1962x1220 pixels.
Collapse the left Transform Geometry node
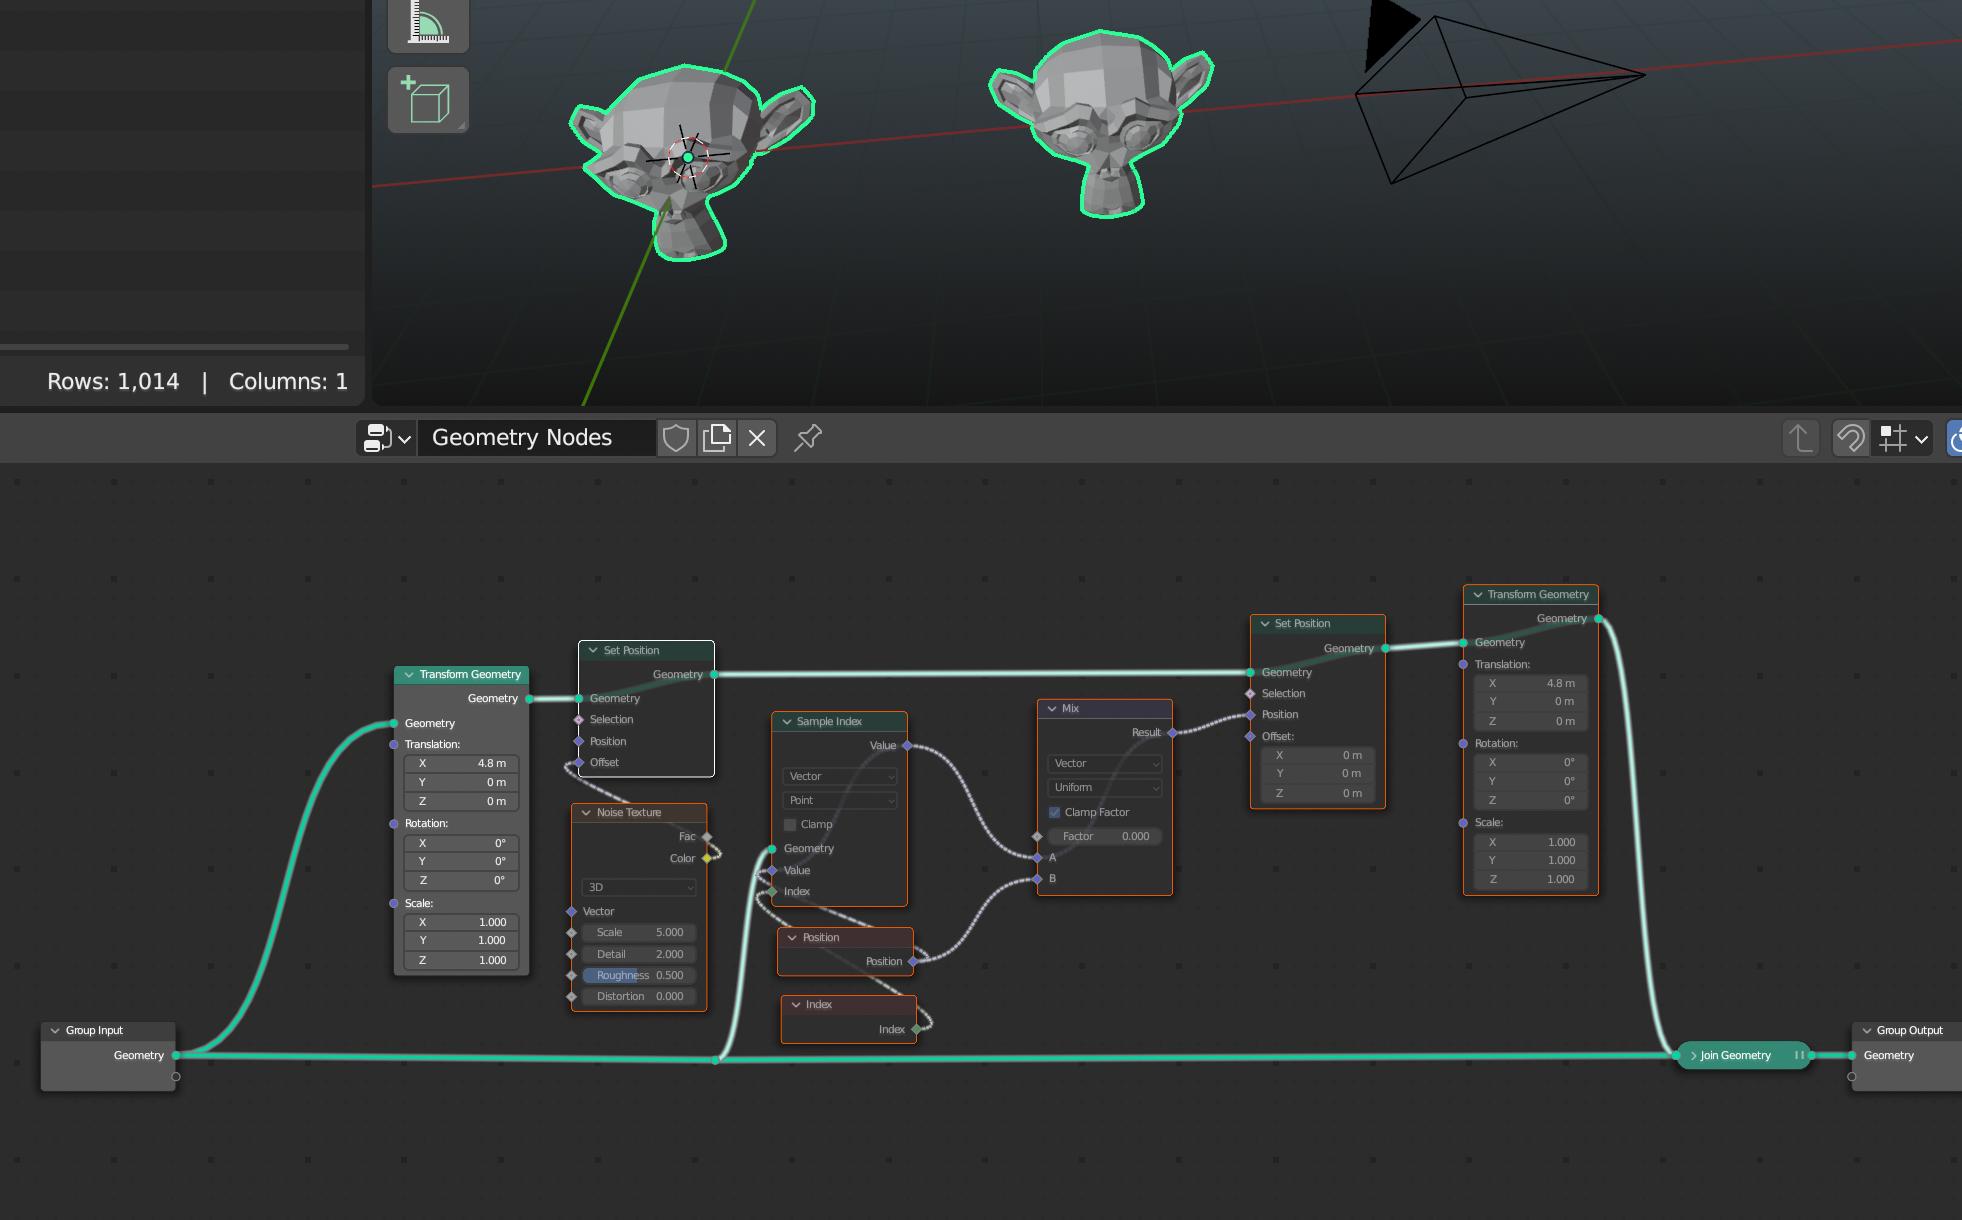pyautogui.click(x=409, y=675)
